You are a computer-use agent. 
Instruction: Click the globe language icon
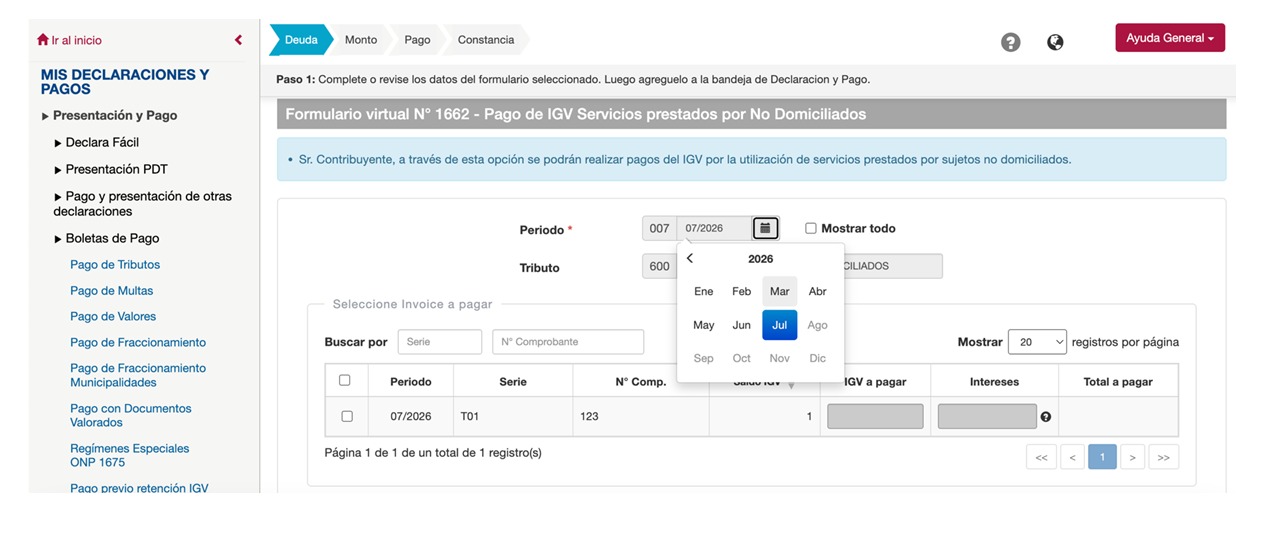click(x=1055, y=42)
